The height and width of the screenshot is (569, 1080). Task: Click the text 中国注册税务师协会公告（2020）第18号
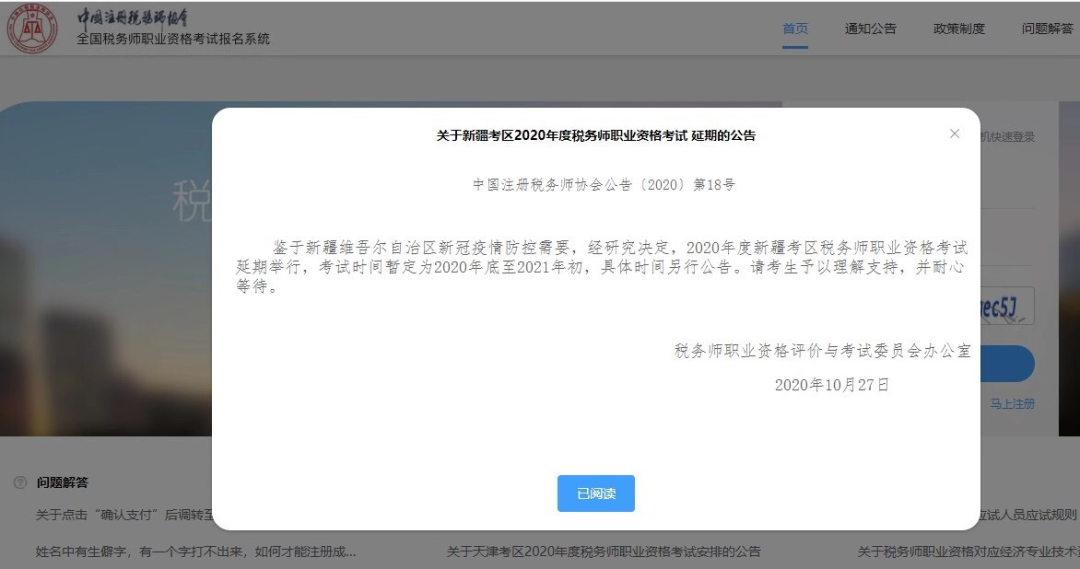tap(604, 185)
